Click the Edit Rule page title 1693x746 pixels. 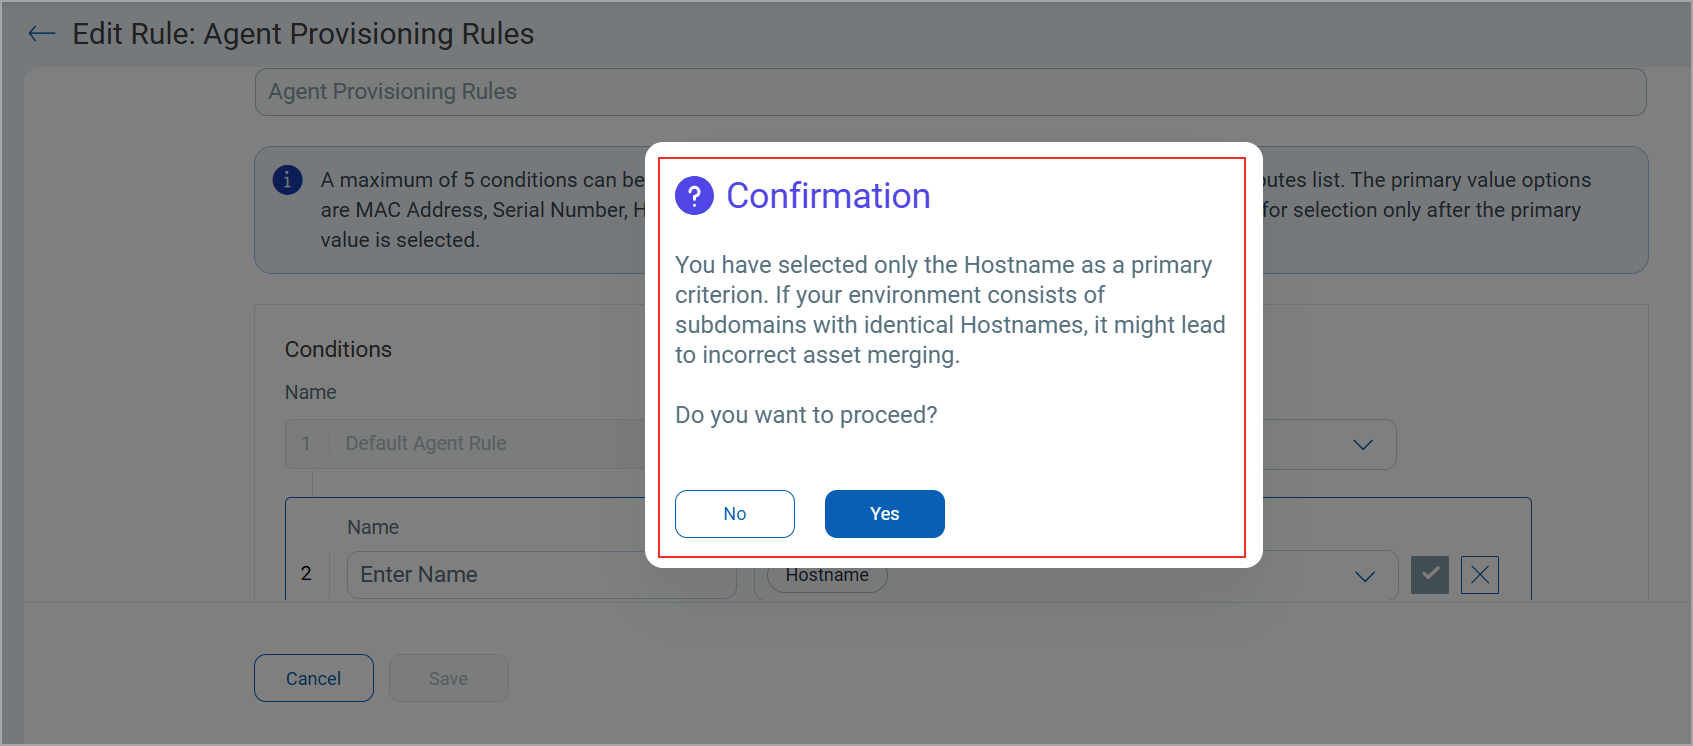(303, 34)
